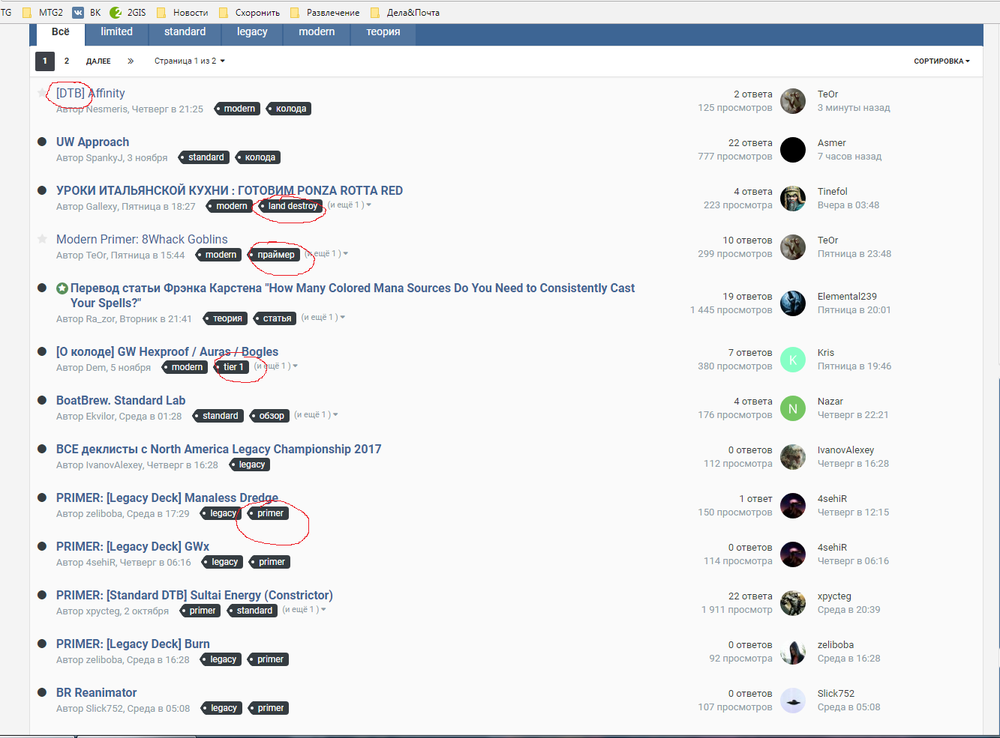Viewport: 1000px width, 738px height.
Task: Click Nazar's green N avatar
Action: 793,408
